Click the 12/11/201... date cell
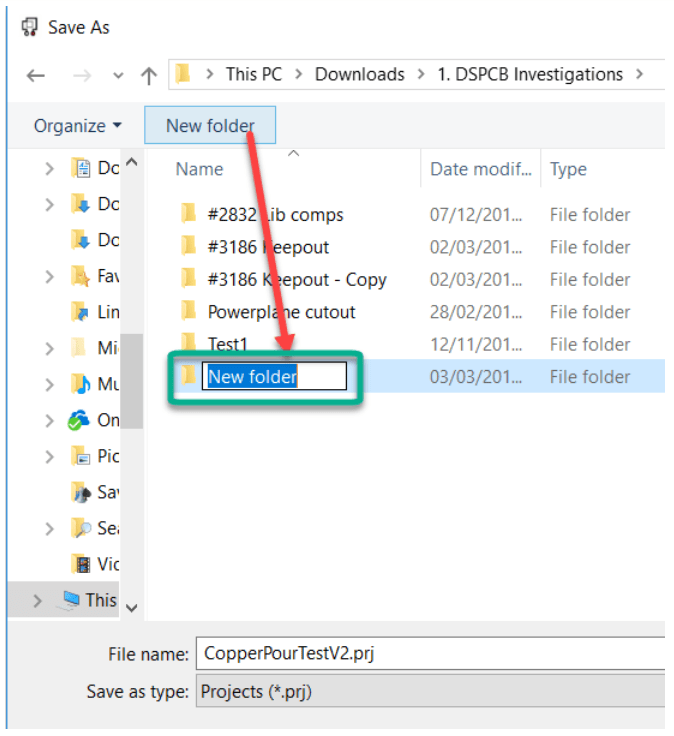Image resolution: width=674 pixels, height=736 pixels. coord(476,345)
